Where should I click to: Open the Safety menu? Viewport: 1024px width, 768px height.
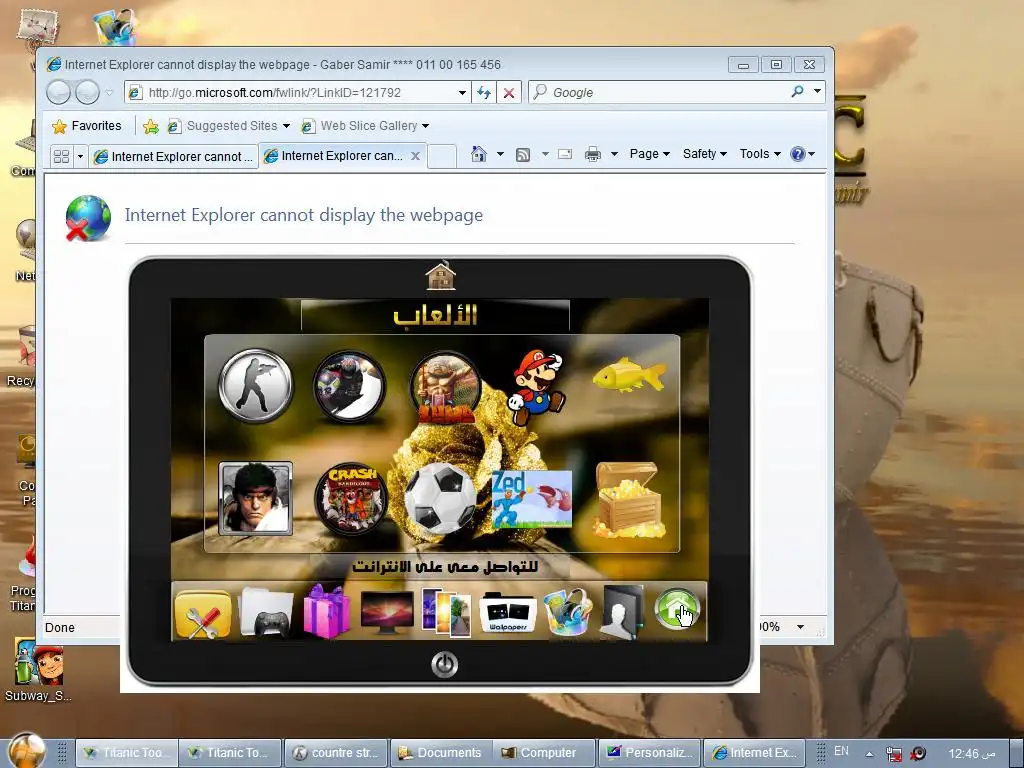pos(705,154)
